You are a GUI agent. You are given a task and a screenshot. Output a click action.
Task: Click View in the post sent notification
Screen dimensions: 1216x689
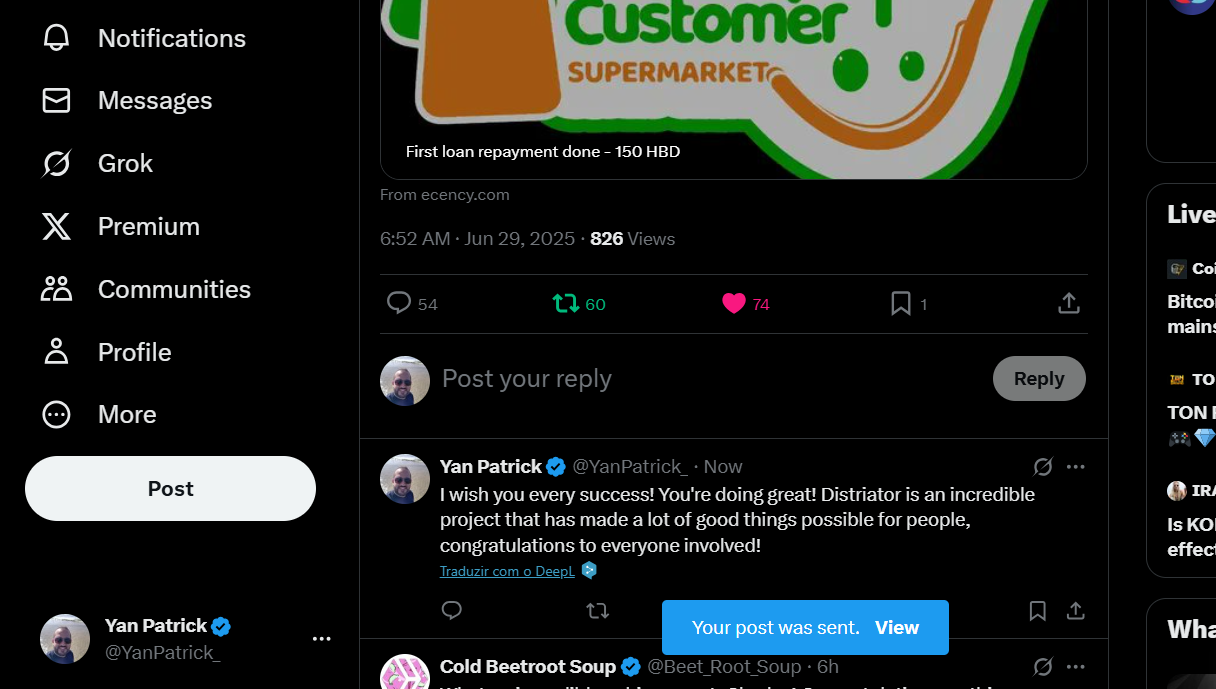[x=897, y=628]
